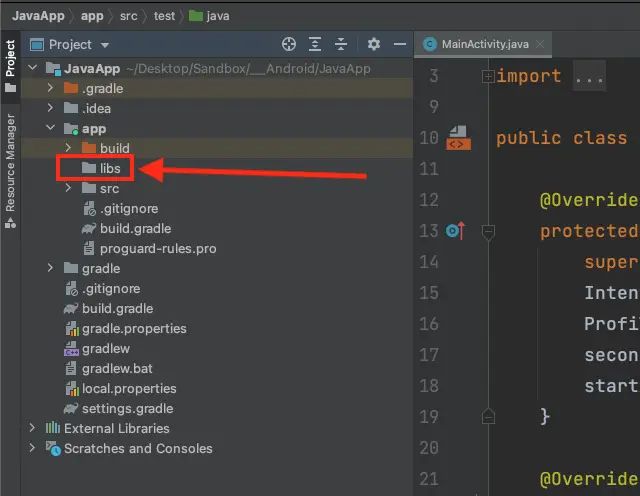Click the fold end marker at line 19
The height and width of the screenshot is (496, 640).
tap(488, 416)
